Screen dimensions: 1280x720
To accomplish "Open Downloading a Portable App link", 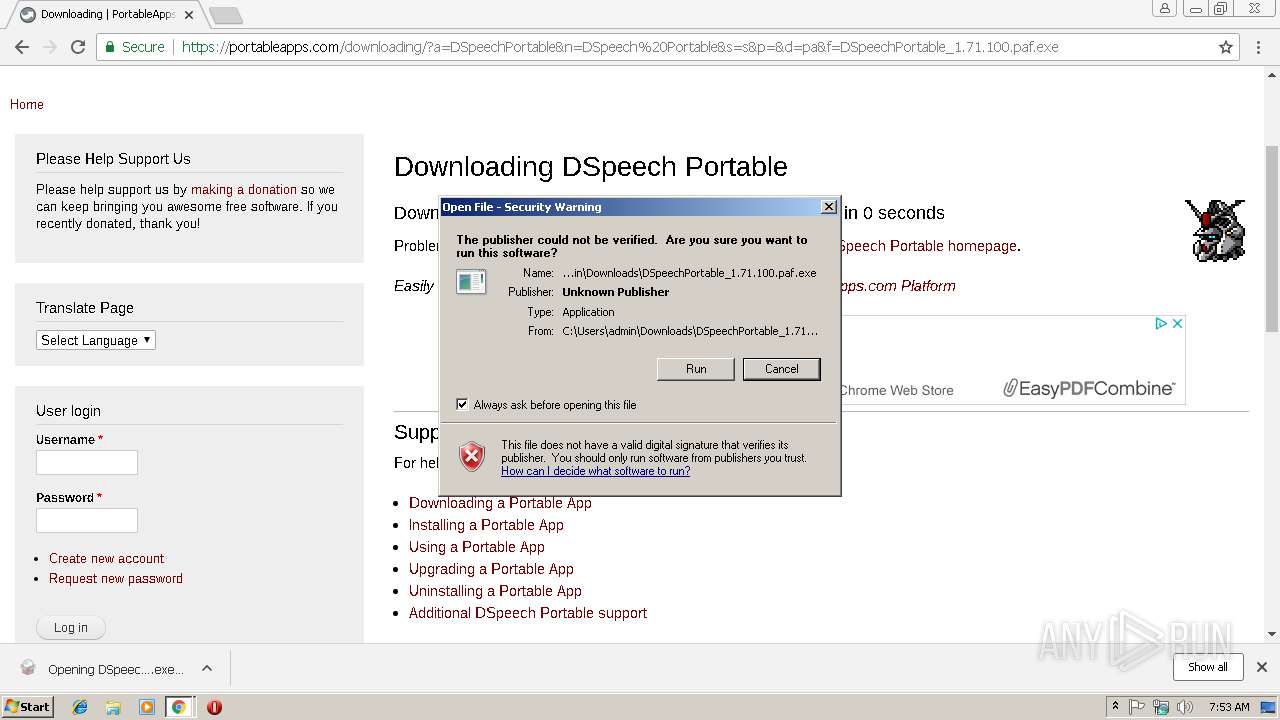I will coord(500,503).
